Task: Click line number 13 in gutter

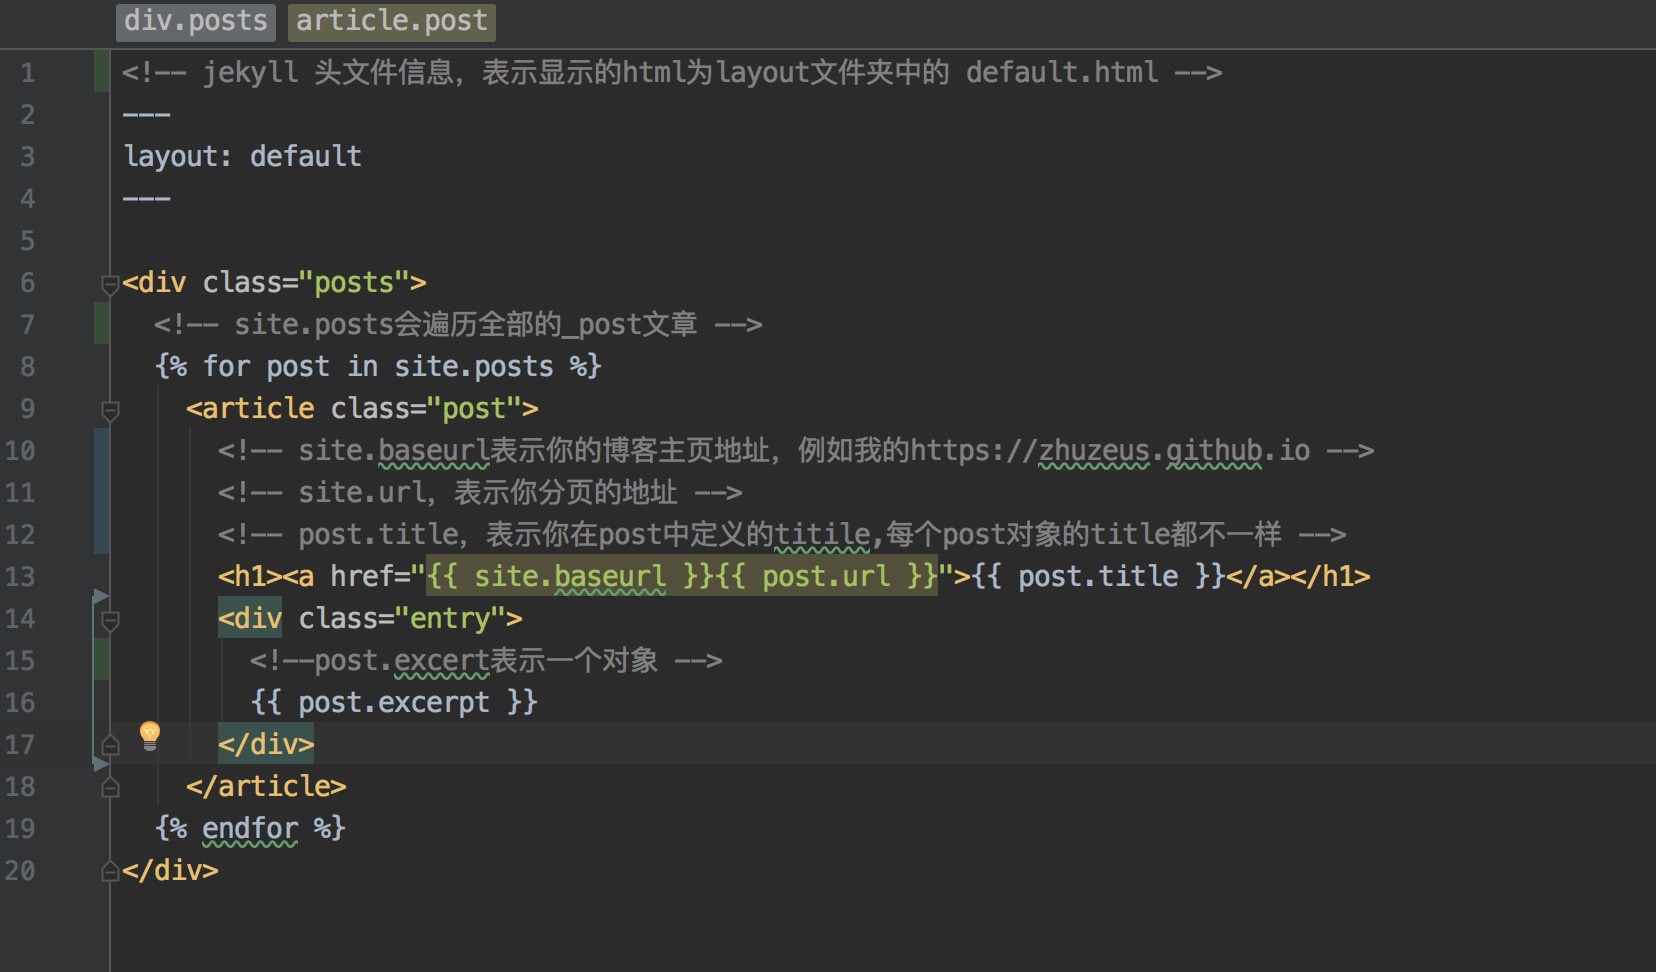Action: point(20,577)
